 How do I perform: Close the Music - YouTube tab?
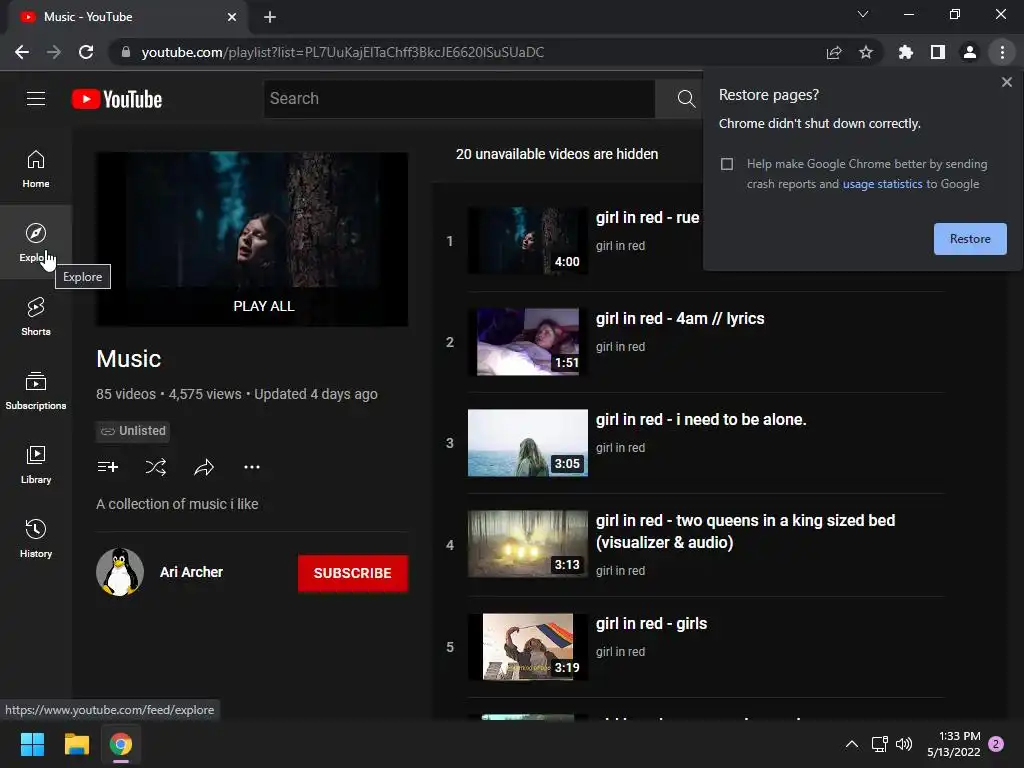[232, 17]
